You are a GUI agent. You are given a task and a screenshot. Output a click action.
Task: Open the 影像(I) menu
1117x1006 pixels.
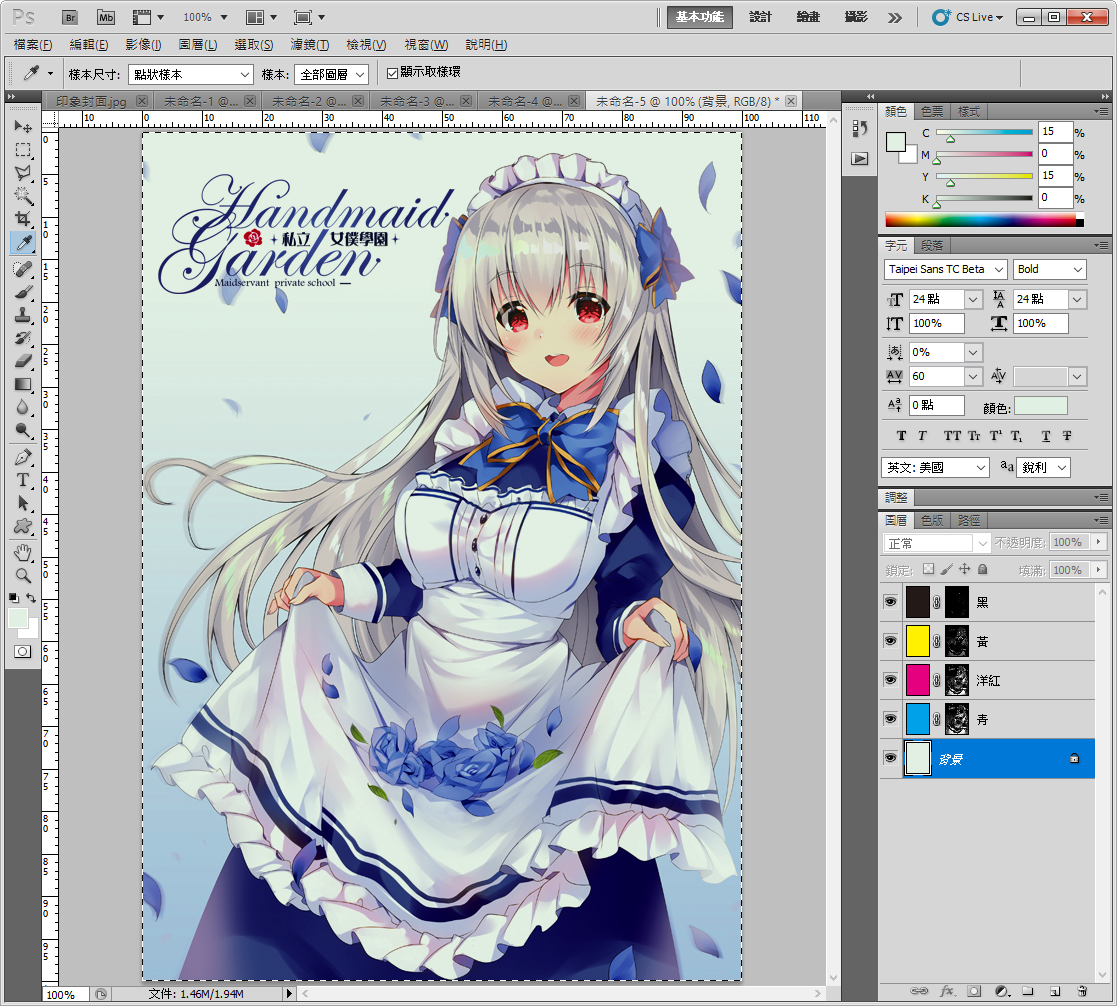click(143, 45)
